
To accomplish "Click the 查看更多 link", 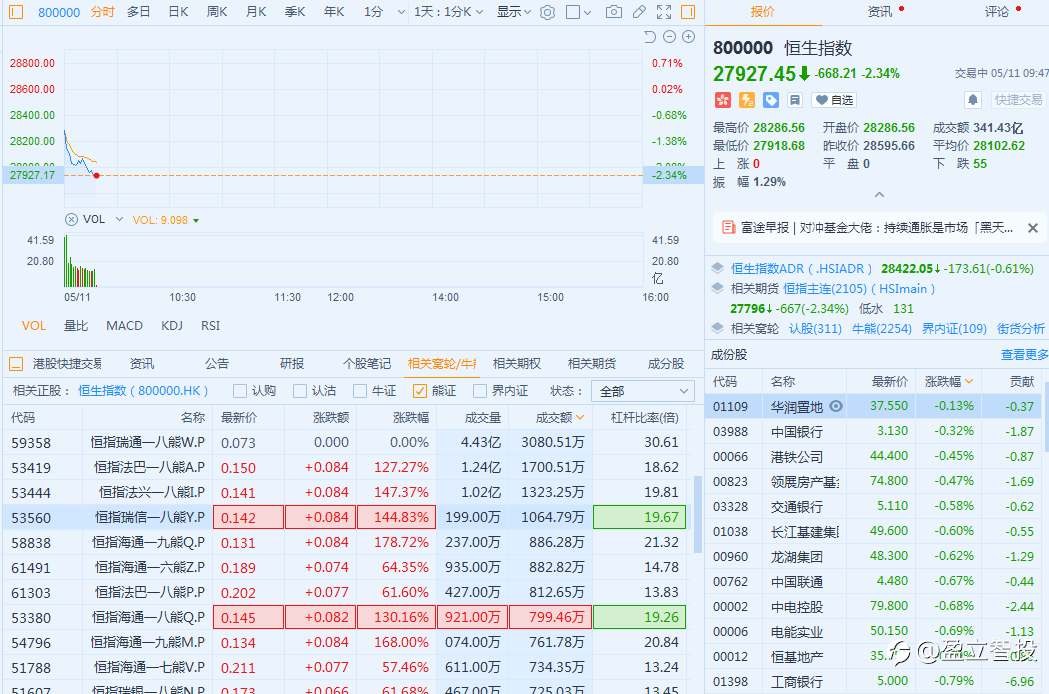I will (1024, 354).
